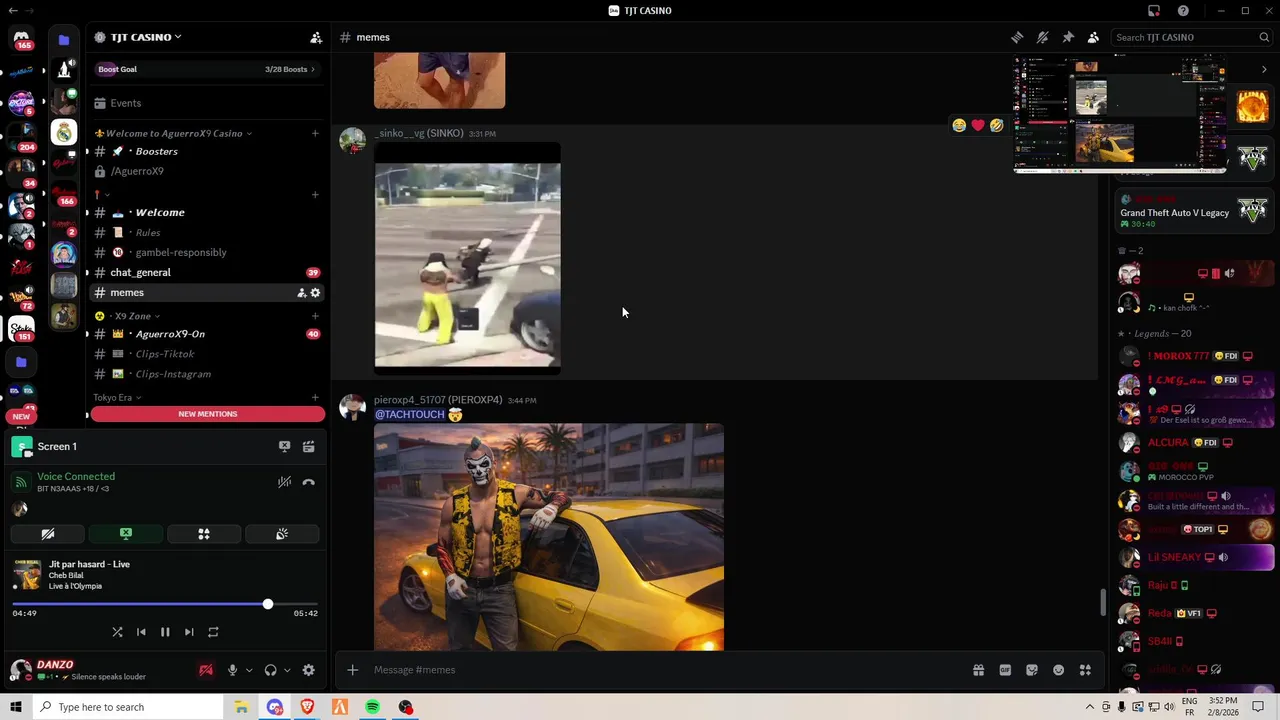
Task: Toggle the red camera-off button near DANZO
Action: [x=206, y=671]
